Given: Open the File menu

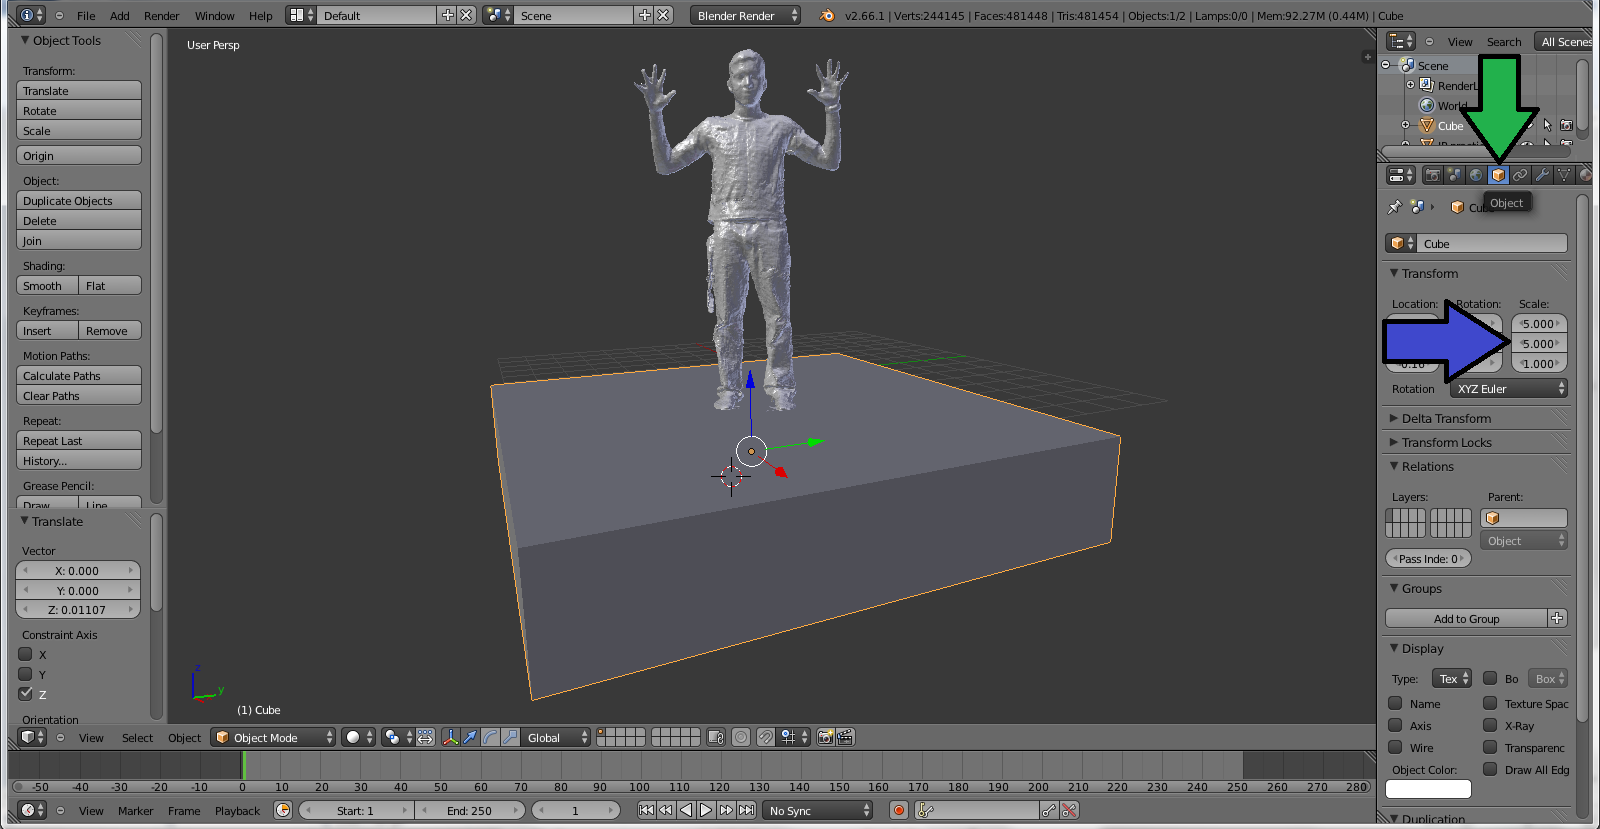Looking at the screenshot, I should (86, 15).
